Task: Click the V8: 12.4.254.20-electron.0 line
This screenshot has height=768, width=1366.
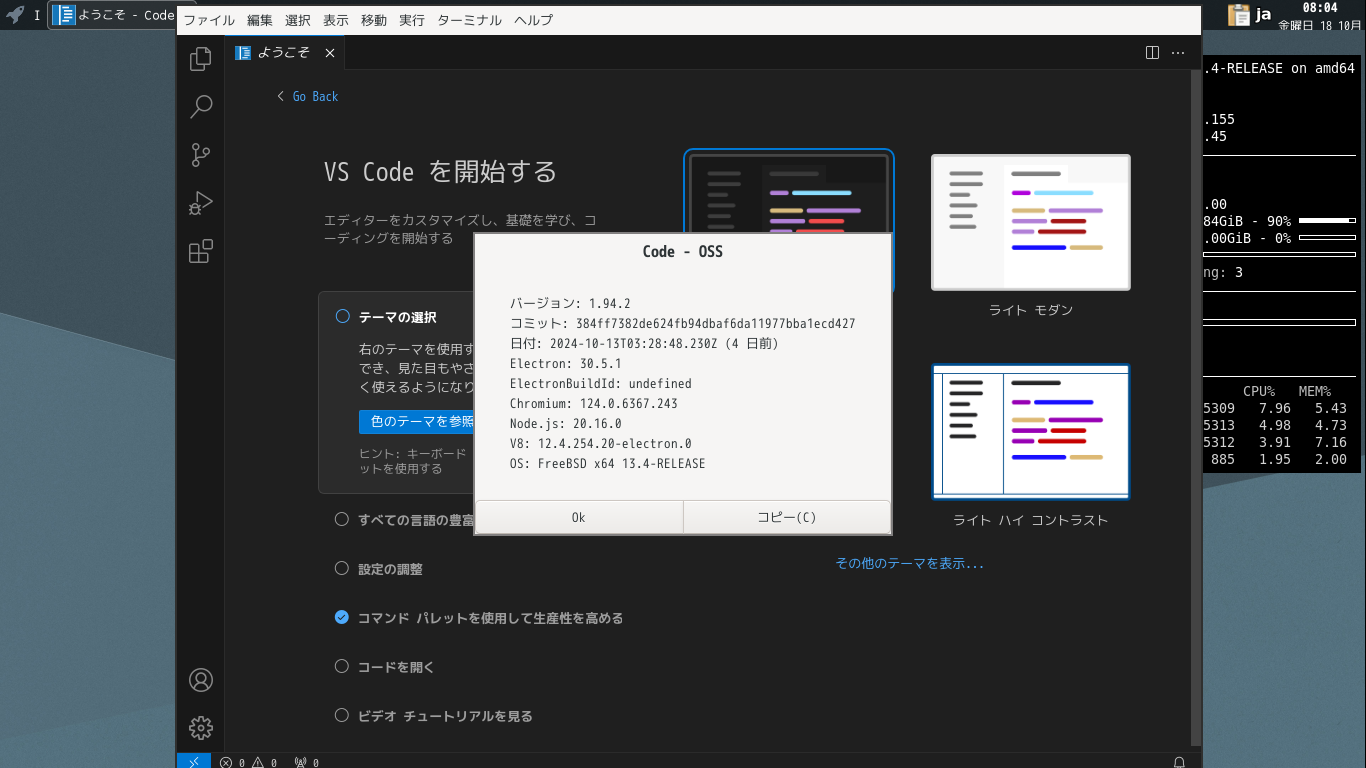Action: (600, 443)
